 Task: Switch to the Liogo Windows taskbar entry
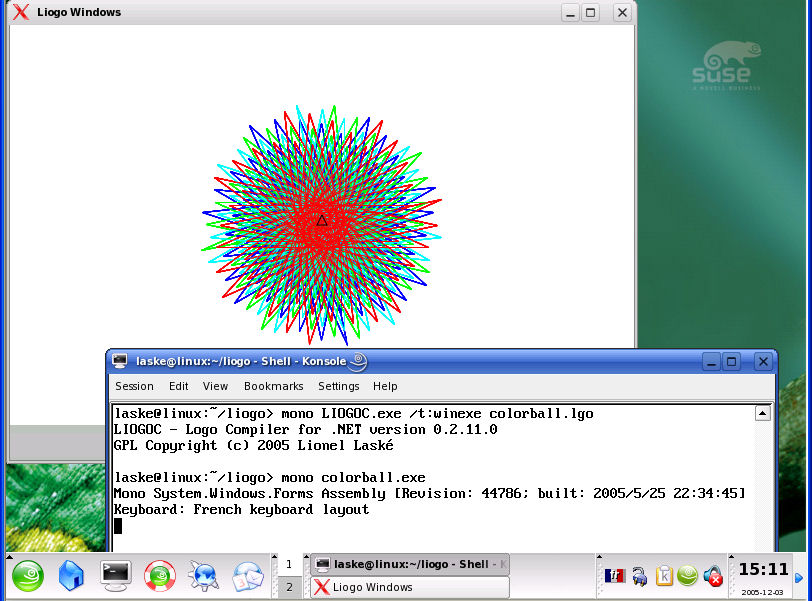point(409,587)
